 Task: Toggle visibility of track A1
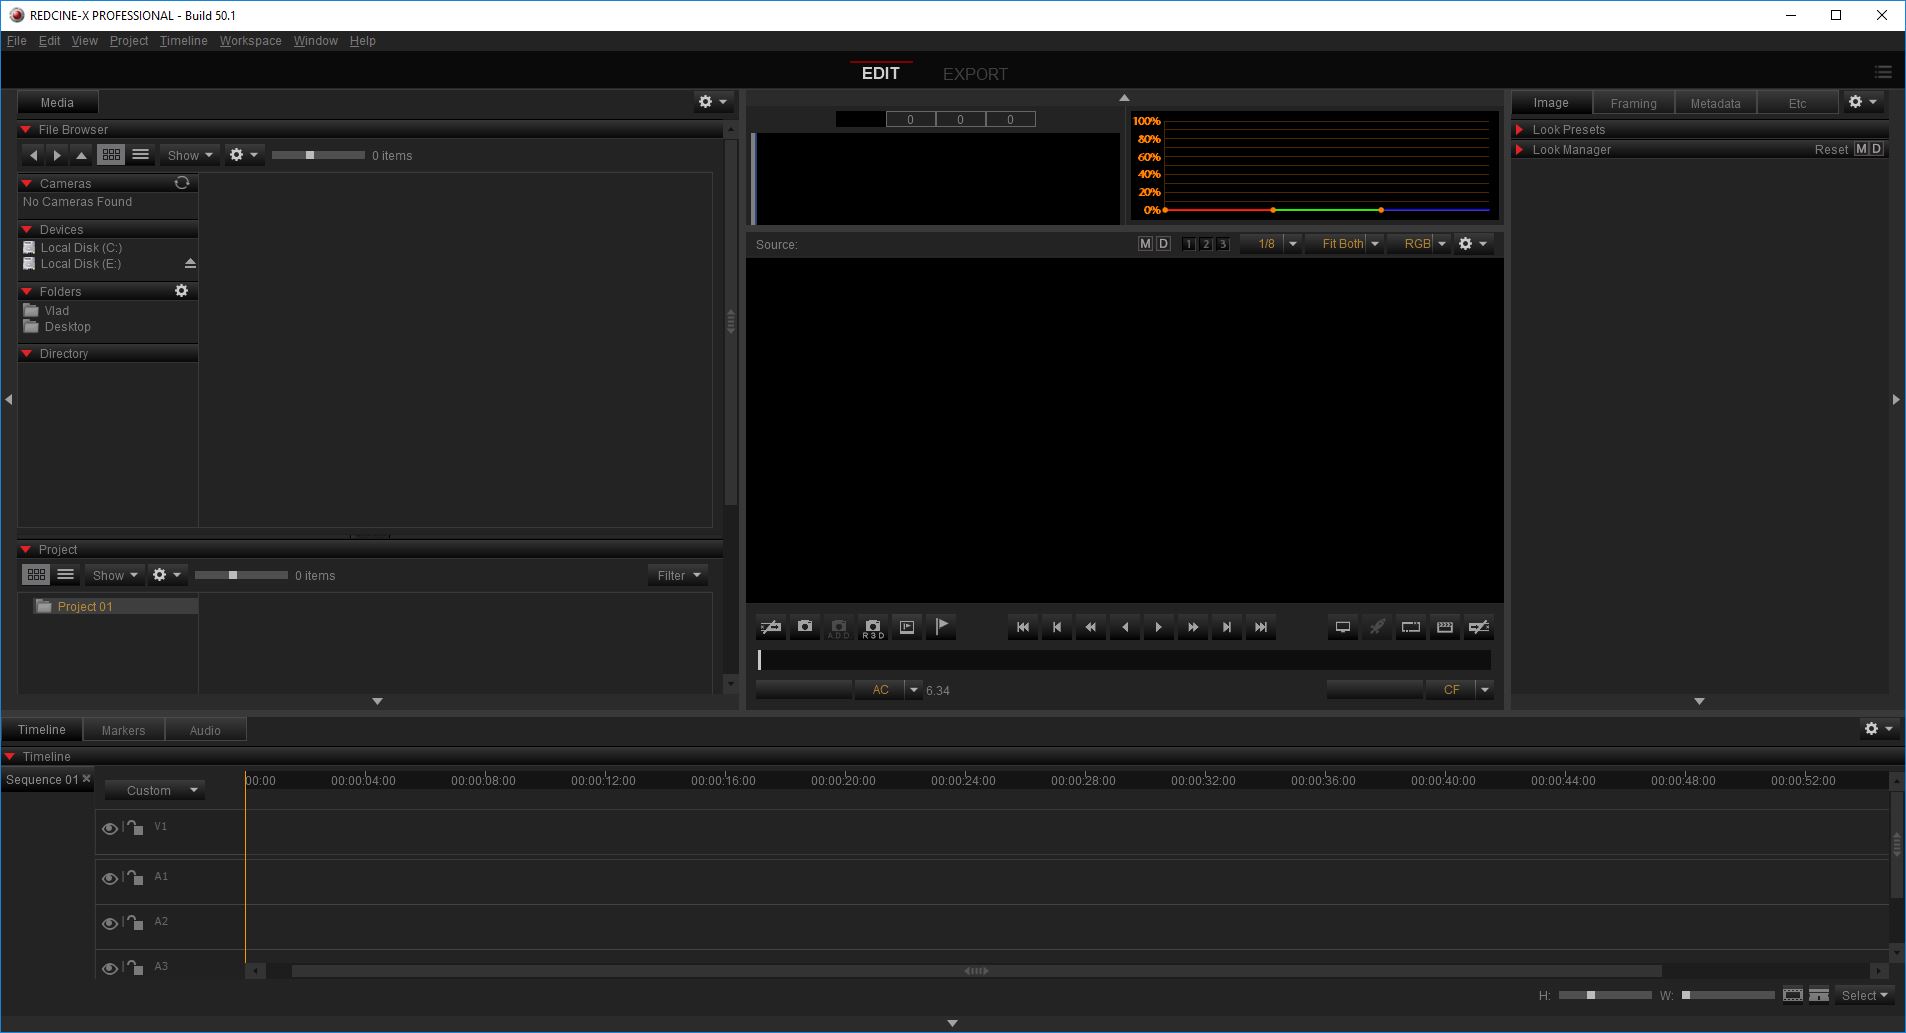(x=110, y=878)
